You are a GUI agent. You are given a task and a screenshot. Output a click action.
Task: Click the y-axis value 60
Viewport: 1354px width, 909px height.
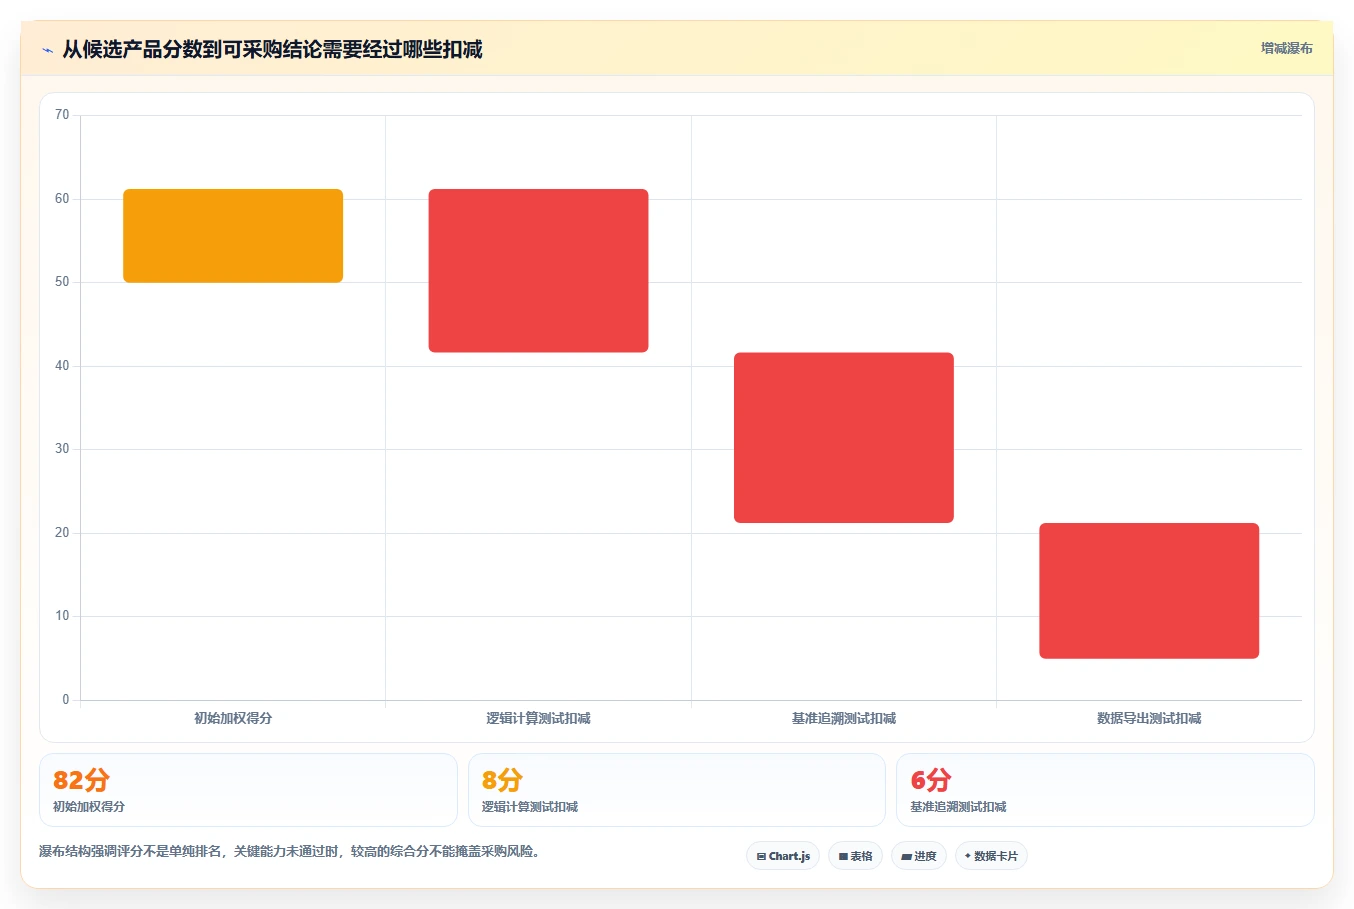click(62, 199)
